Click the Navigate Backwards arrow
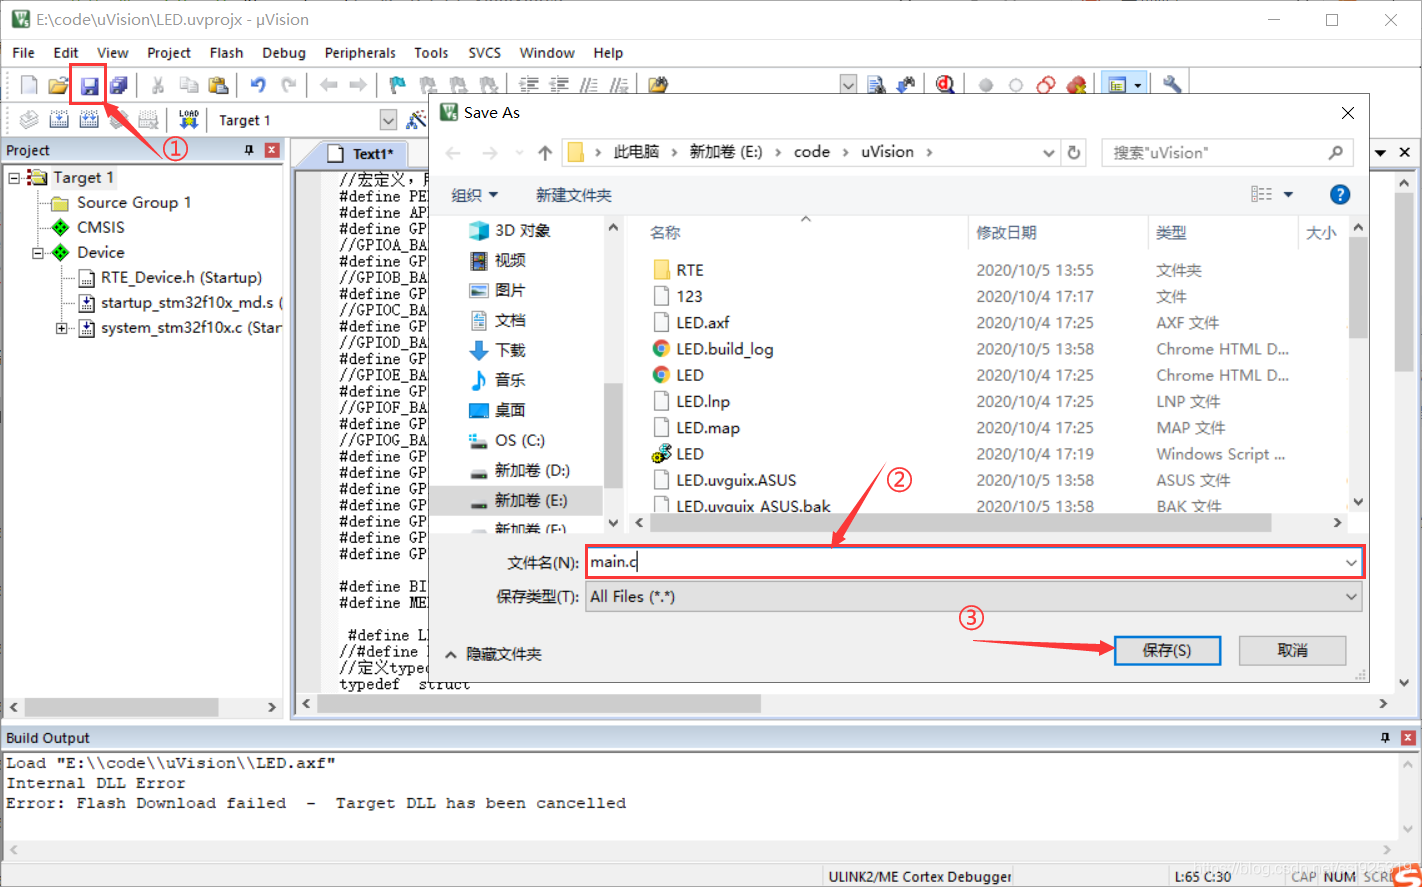Screen dimensions: 1422x887 [328, 86]
